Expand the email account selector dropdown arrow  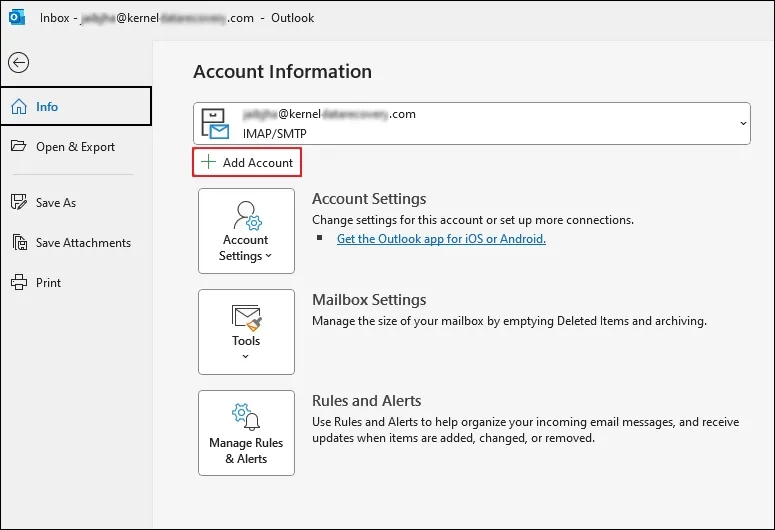[742, 123]
